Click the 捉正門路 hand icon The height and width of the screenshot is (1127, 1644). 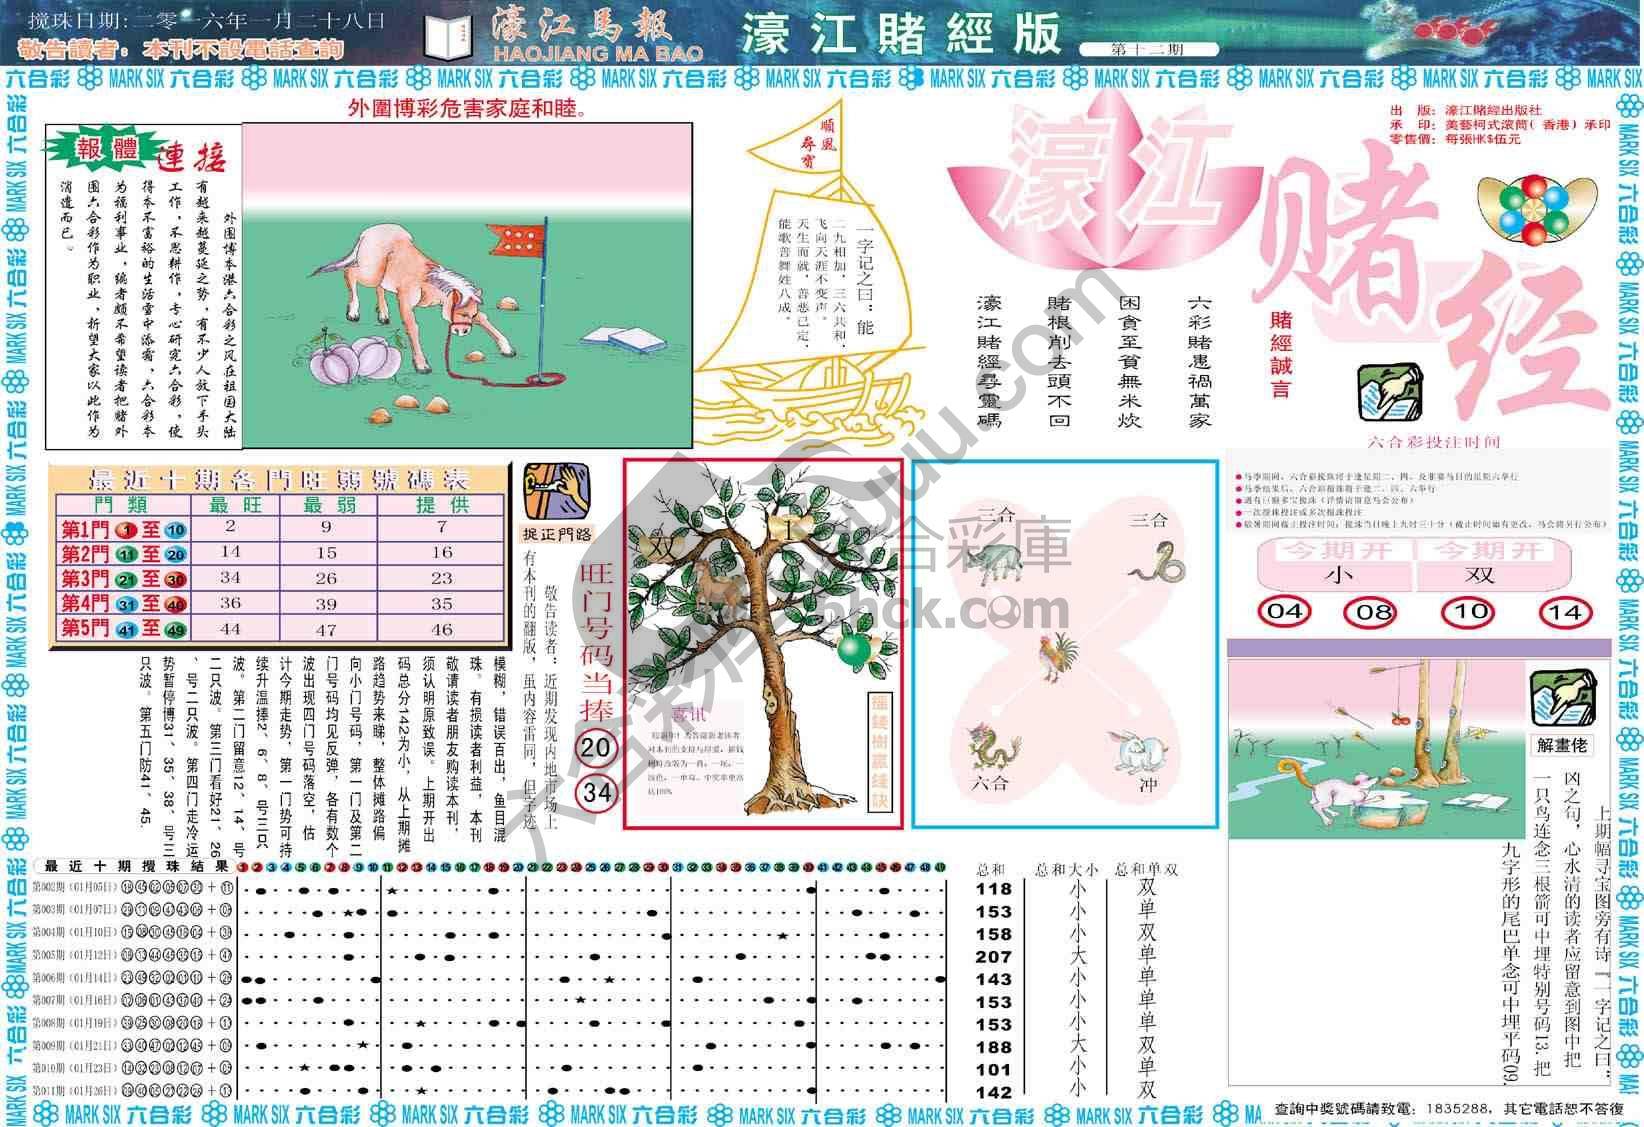tap(556, 490)
